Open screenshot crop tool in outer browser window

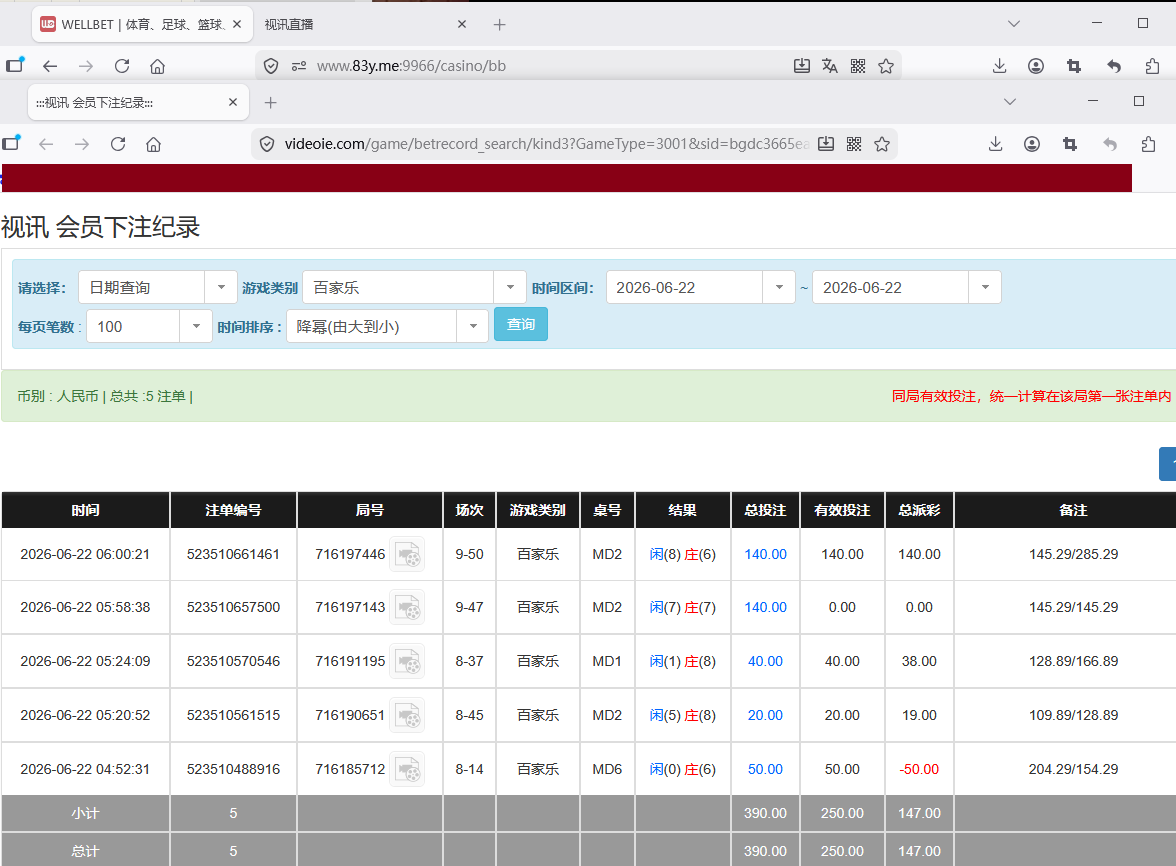pyautogui.click(x=1074, y=66)
